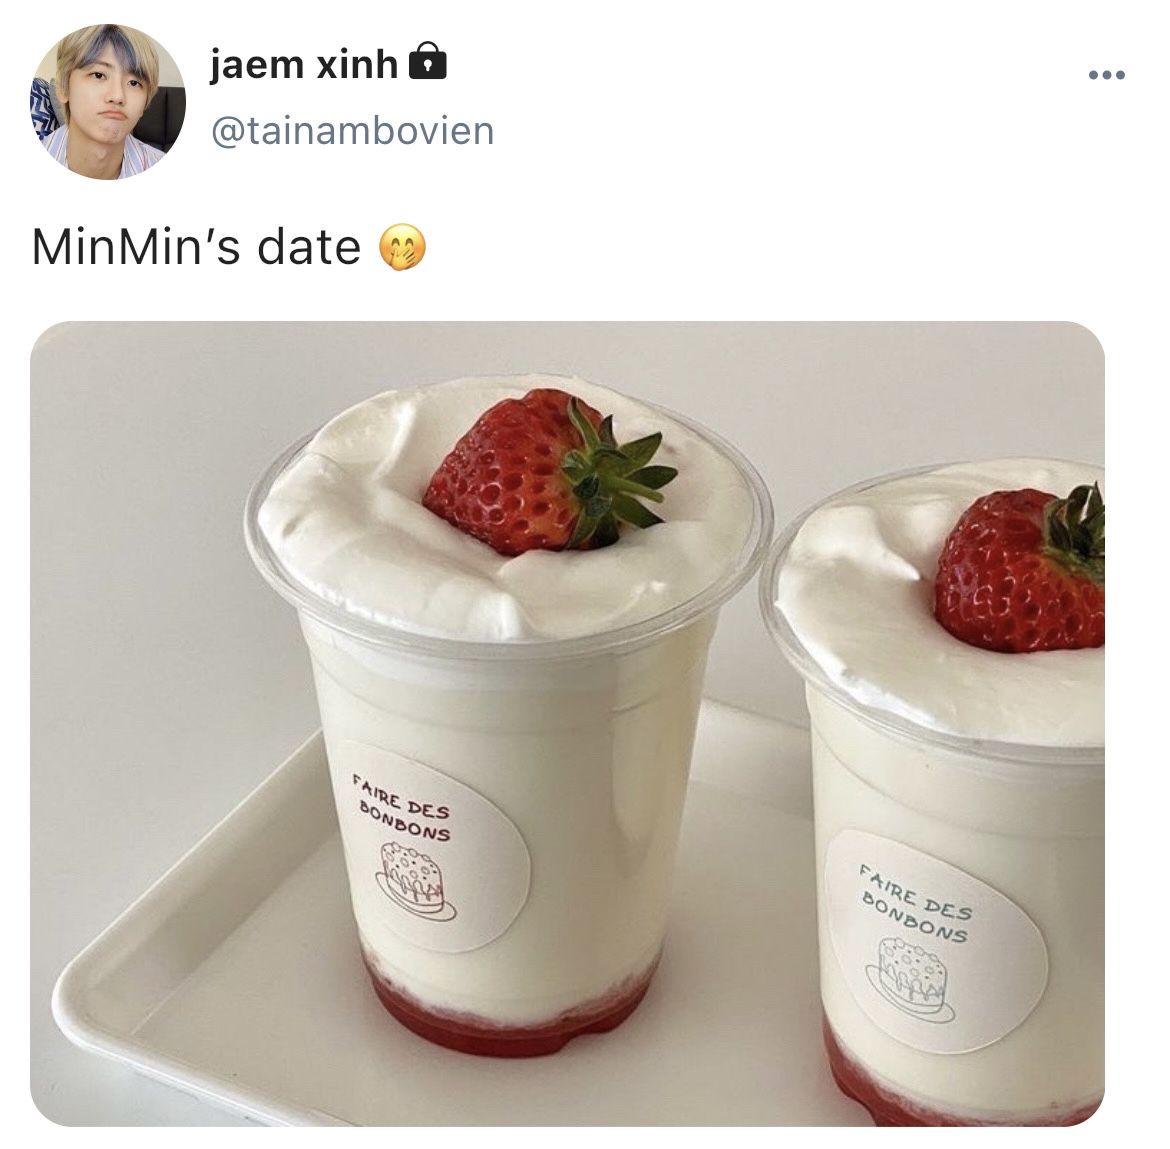
Task: Click the cake drawing on left cup sticker
Action: click(416, 881)
